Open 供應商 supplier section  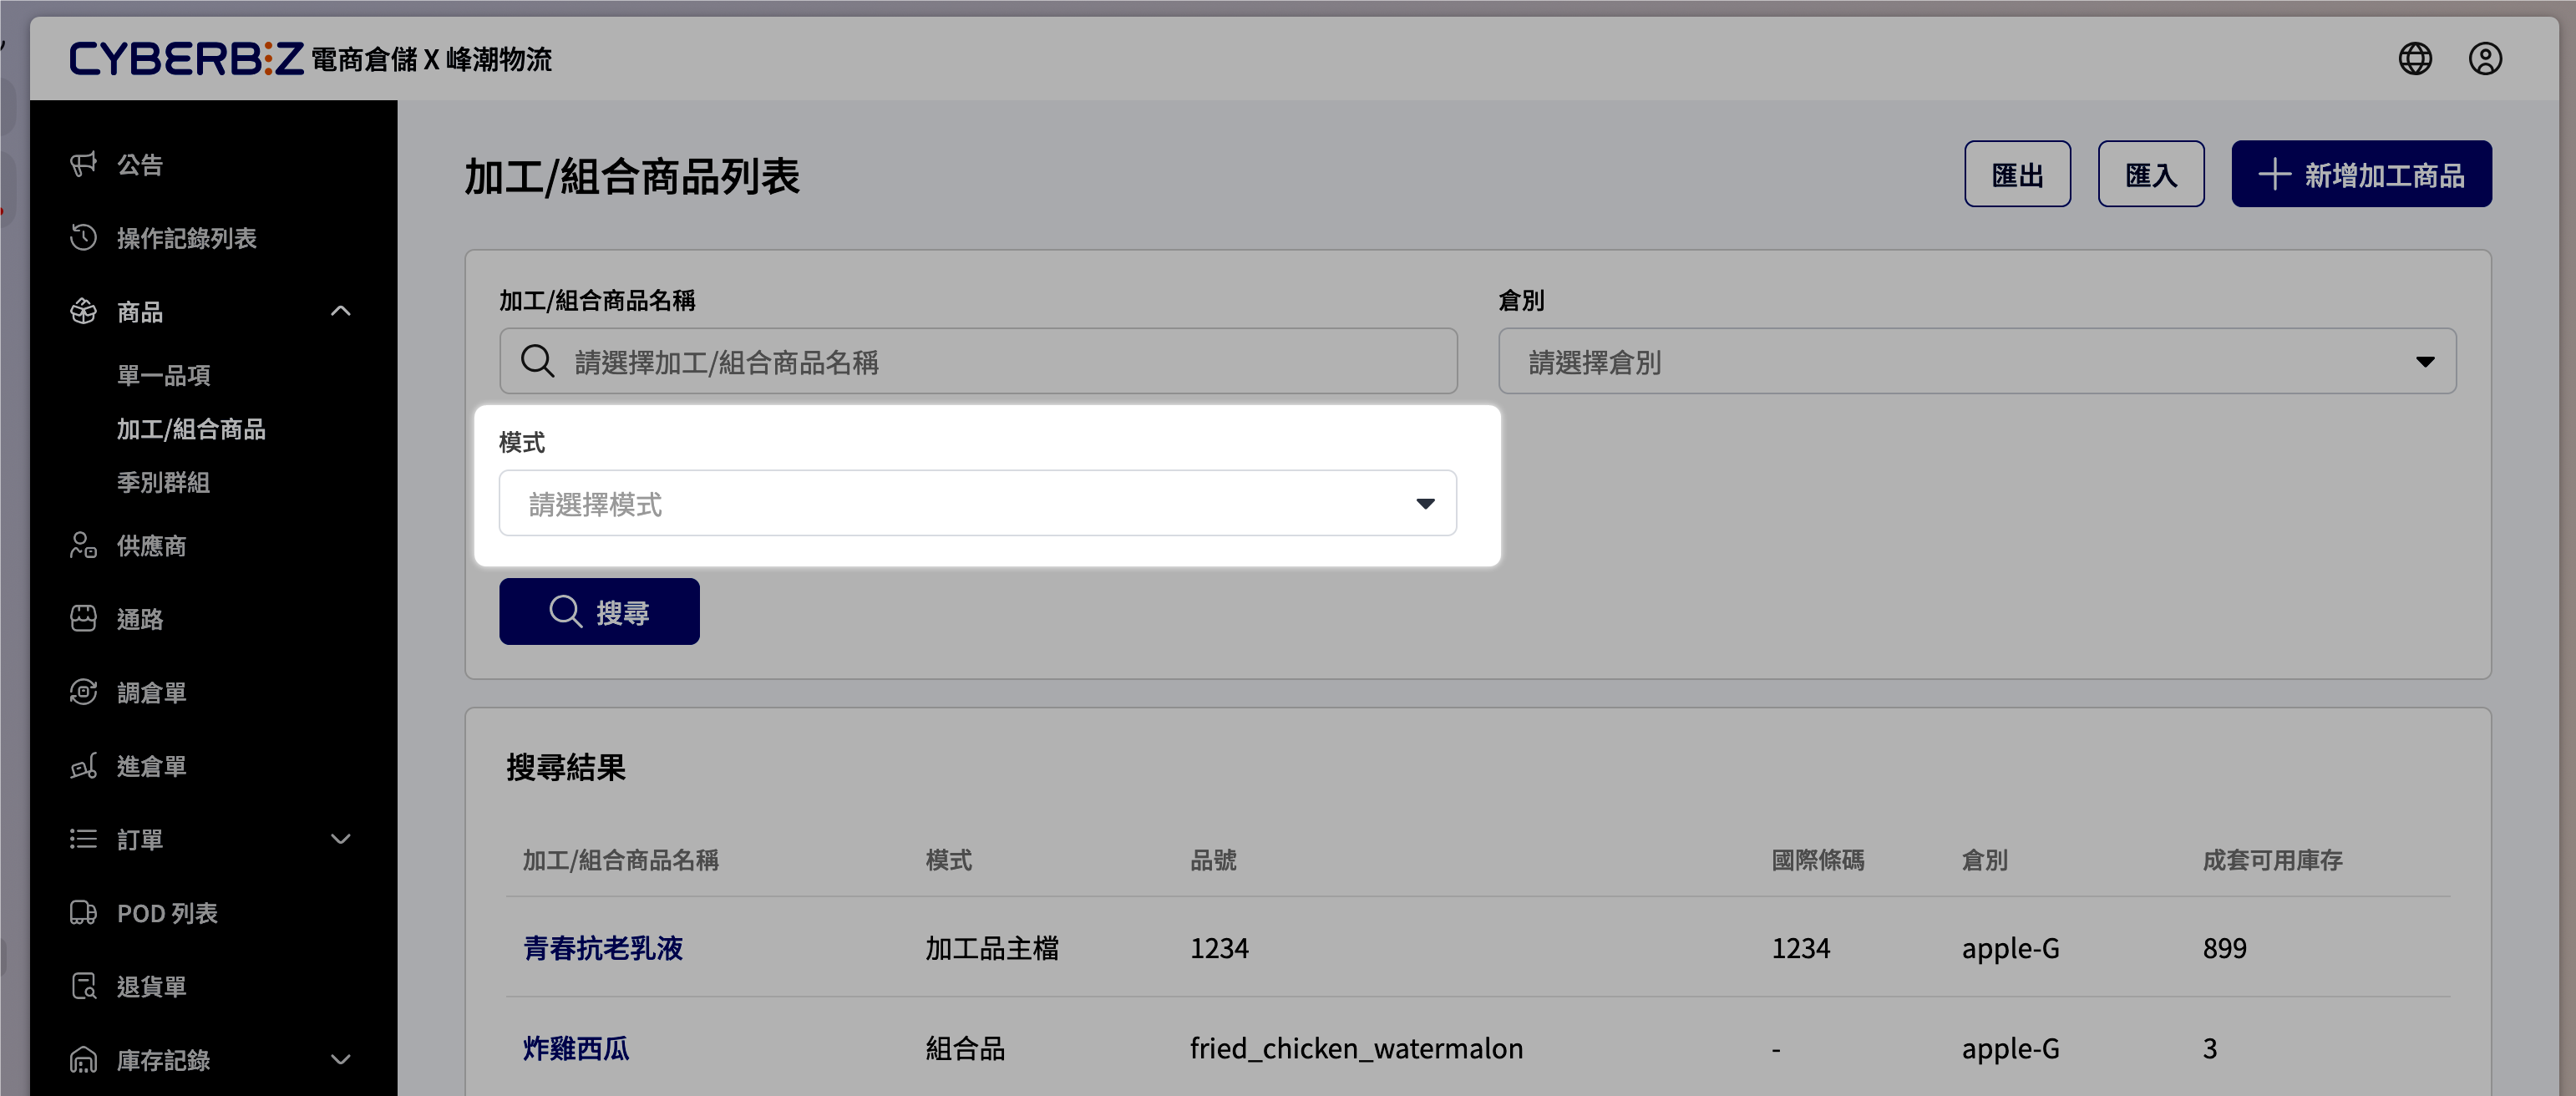[x=214, y=545]
